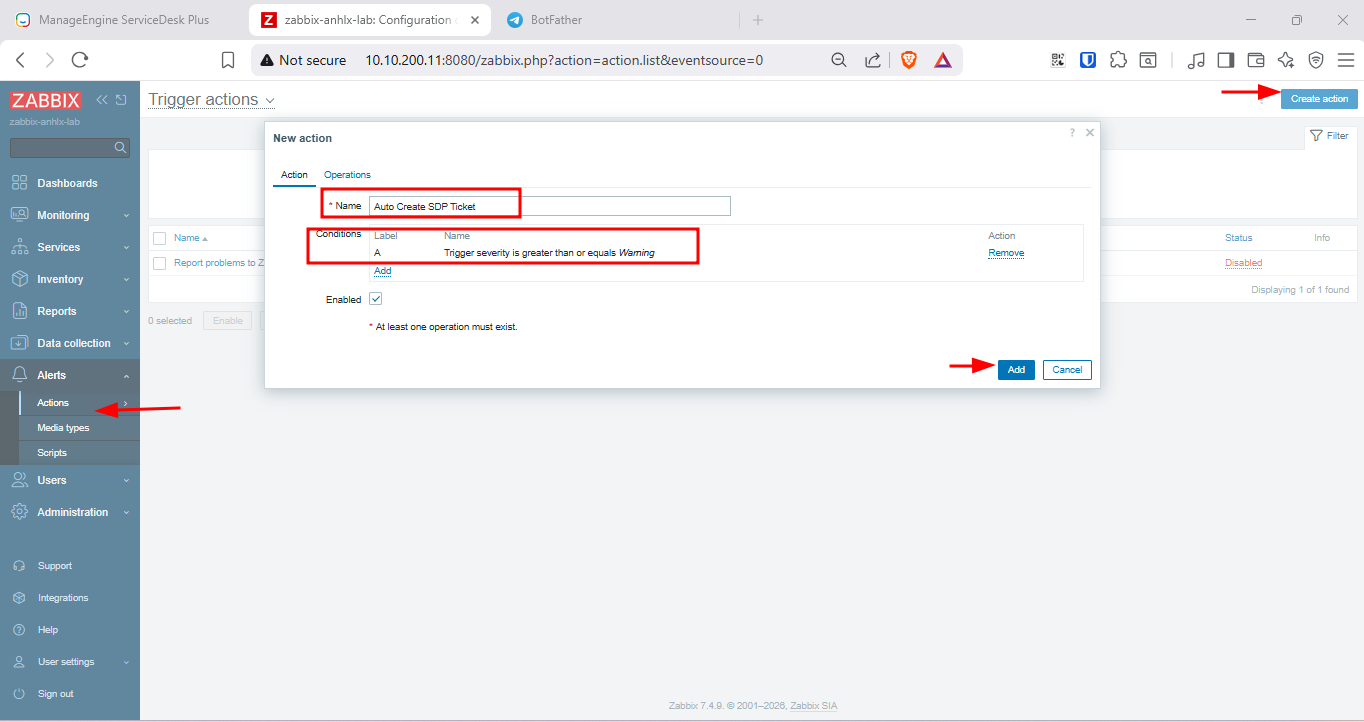Close the New action dialog

pyautogui.click(x=1090, y=132)
